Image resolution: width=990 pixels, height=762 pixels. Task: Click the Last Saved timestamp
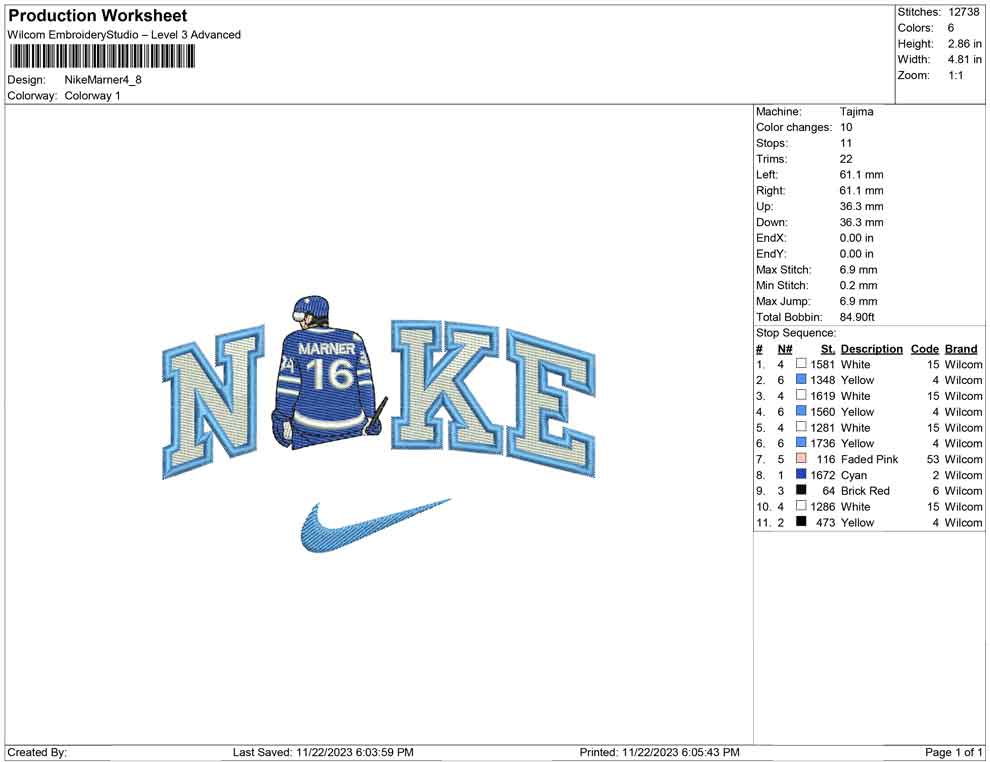click(323, 752)
